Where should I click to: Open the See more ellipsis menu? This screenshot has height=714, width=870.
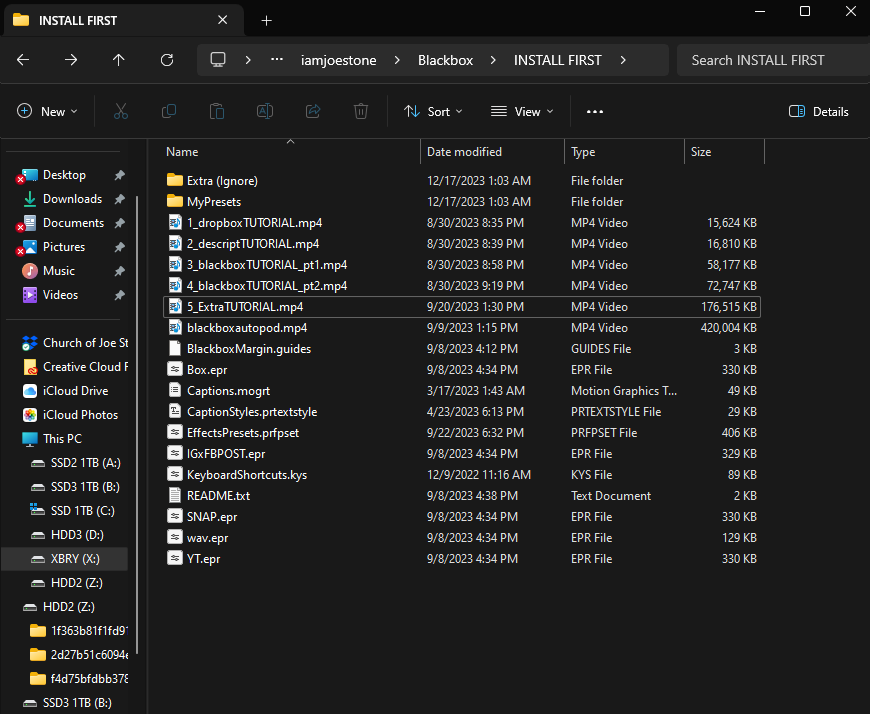(x=595, y=111)
